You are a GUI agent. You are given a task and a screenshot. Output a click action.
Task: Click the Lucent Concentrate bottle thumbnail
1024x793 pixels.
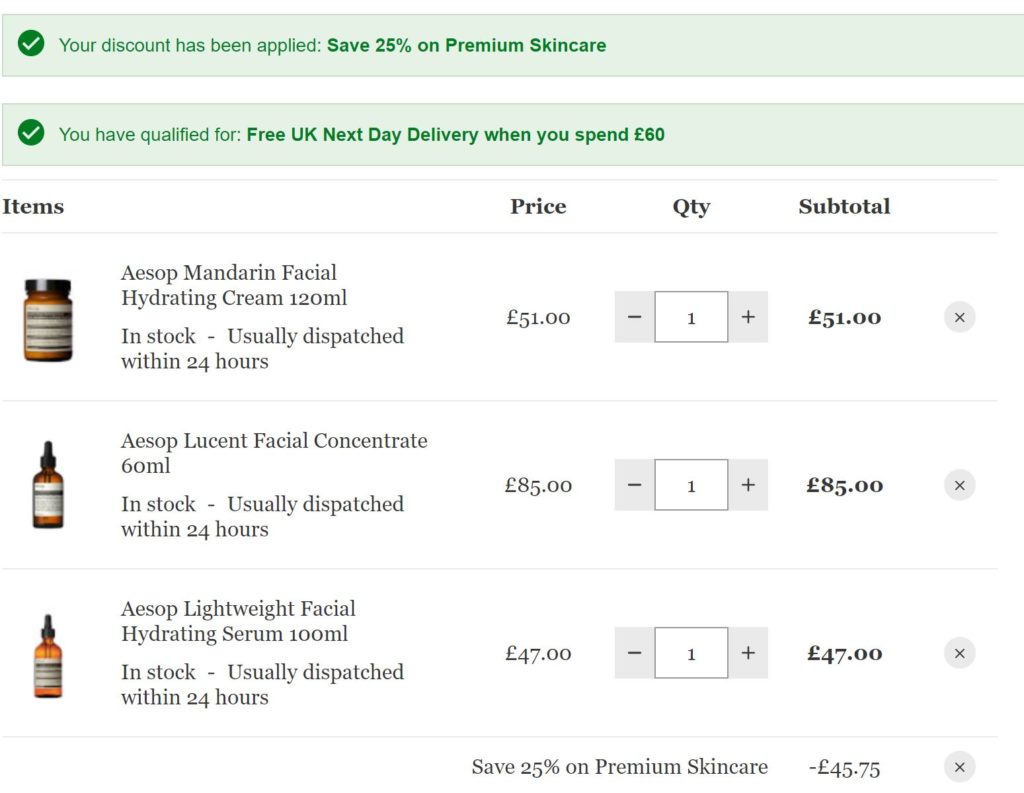(47, 485)
